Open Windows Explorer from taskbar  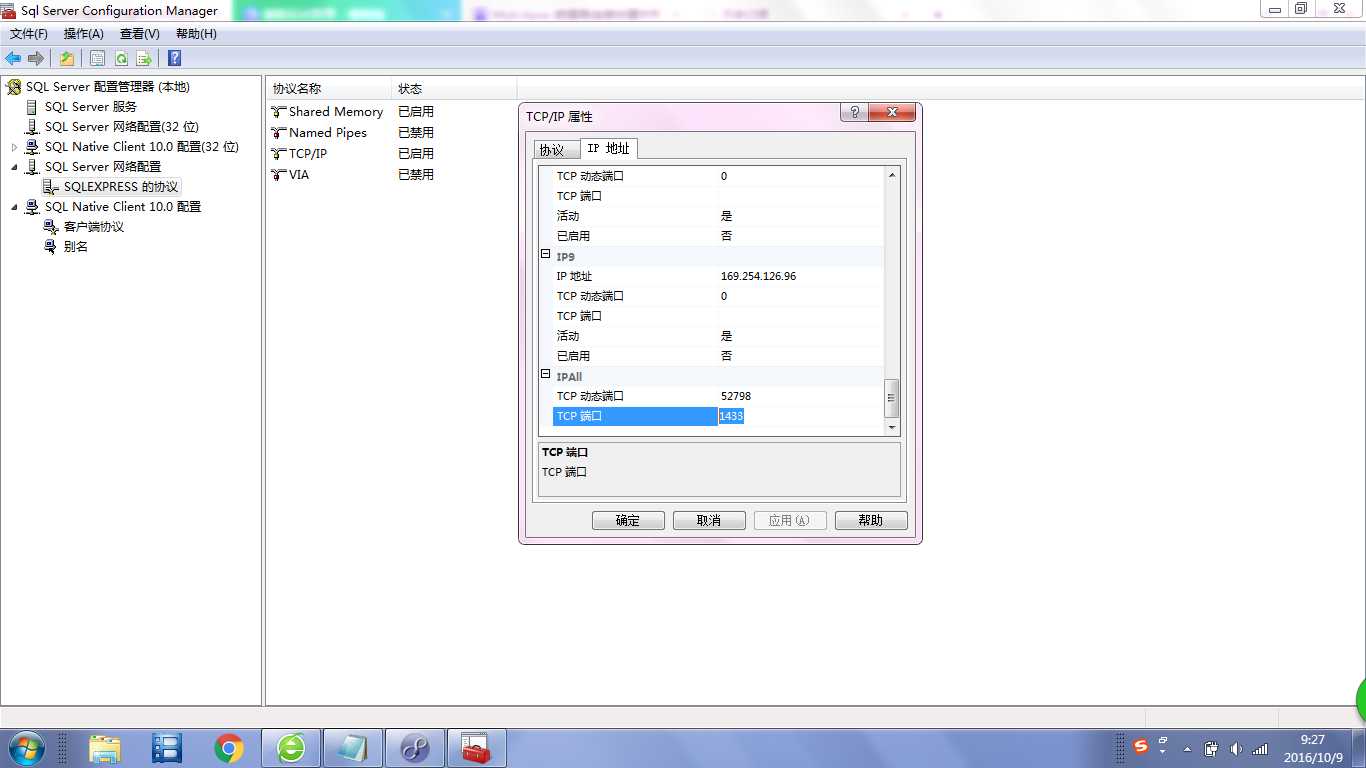[104, 748]
